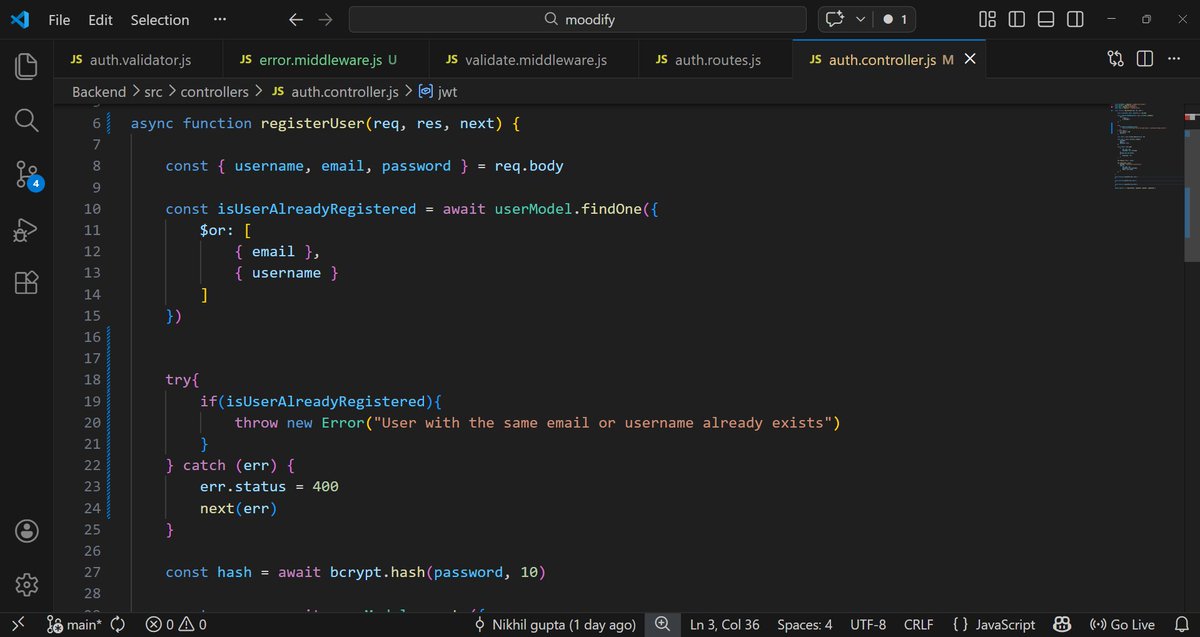Change indentation via Spaces: 4

coord(804,625)
